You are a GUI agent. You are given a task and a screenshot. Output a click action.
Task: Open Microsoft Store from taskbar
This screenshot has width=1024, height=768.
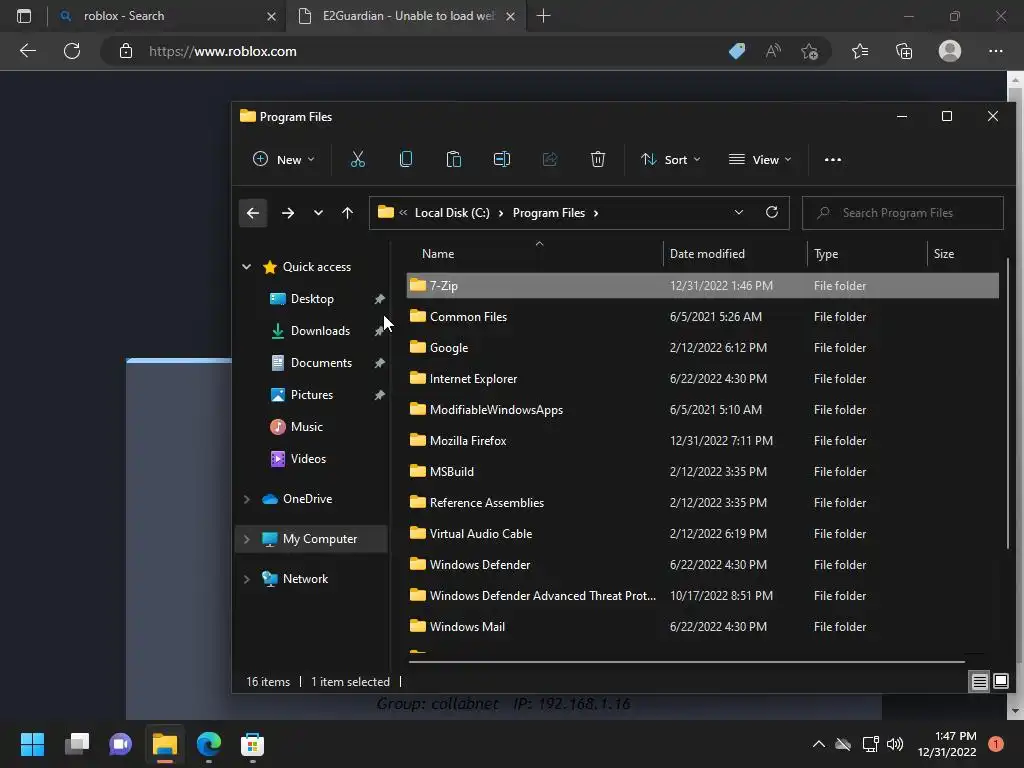252,744
